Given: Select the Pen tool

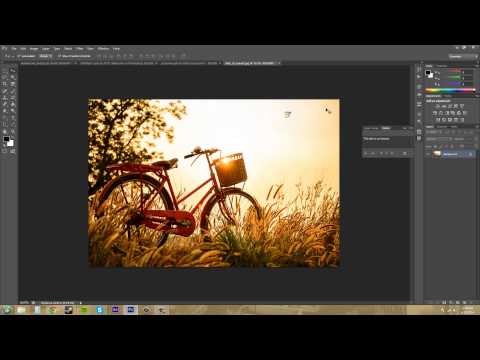Looking at the screenshot, I should (x=4, y=117).
